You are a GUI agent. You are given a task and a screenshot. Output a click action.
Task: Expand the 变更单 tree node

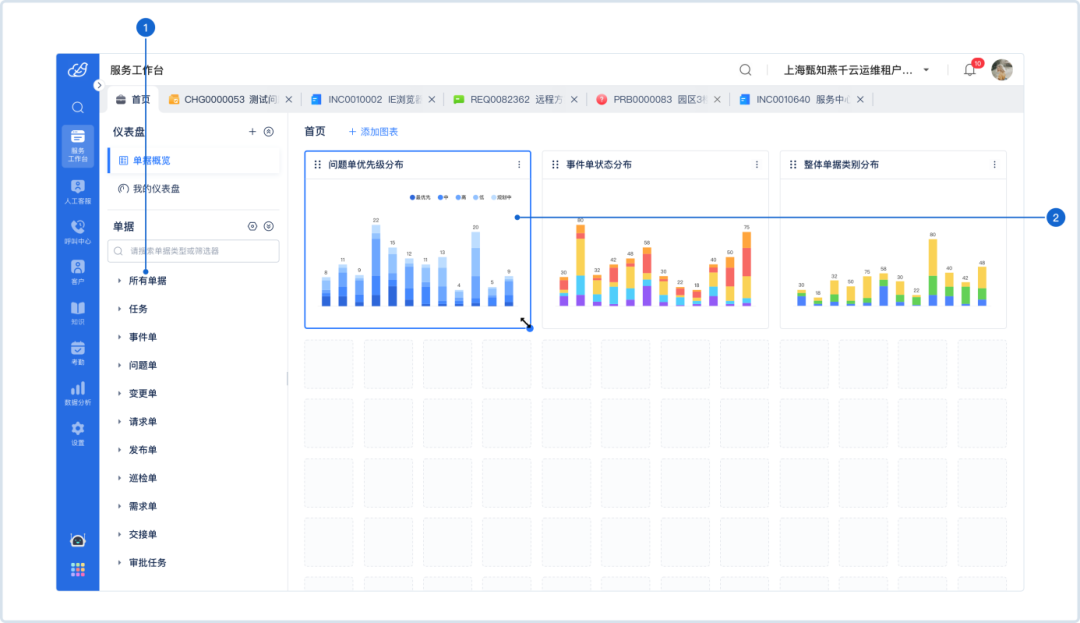[119, 394]
